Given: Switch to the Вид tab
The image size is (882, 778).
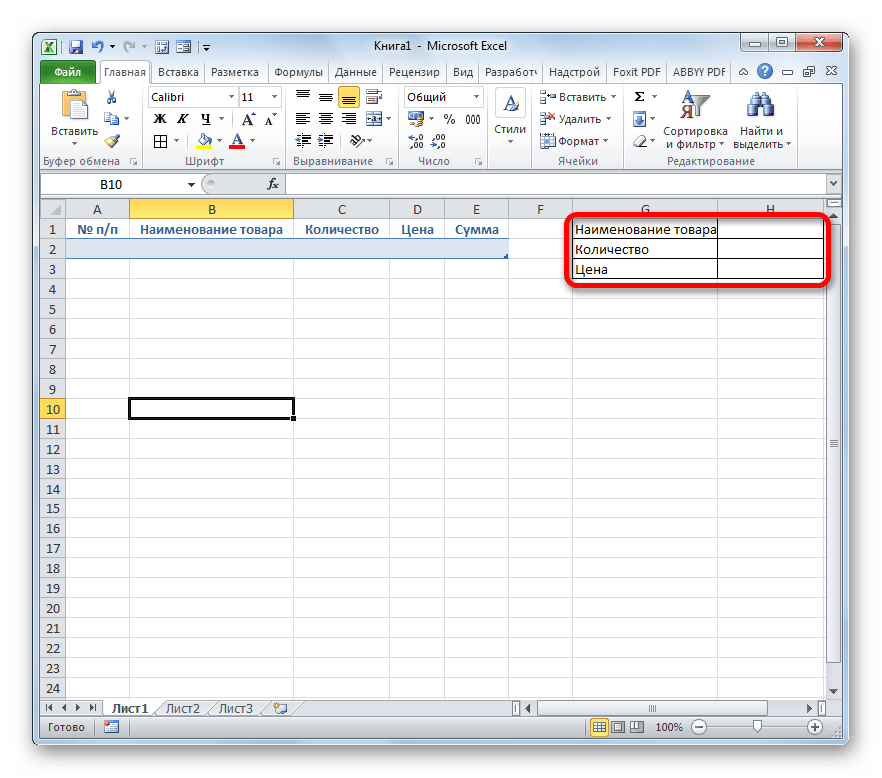Looking at the screenshot, I should (x=463, y=72).
